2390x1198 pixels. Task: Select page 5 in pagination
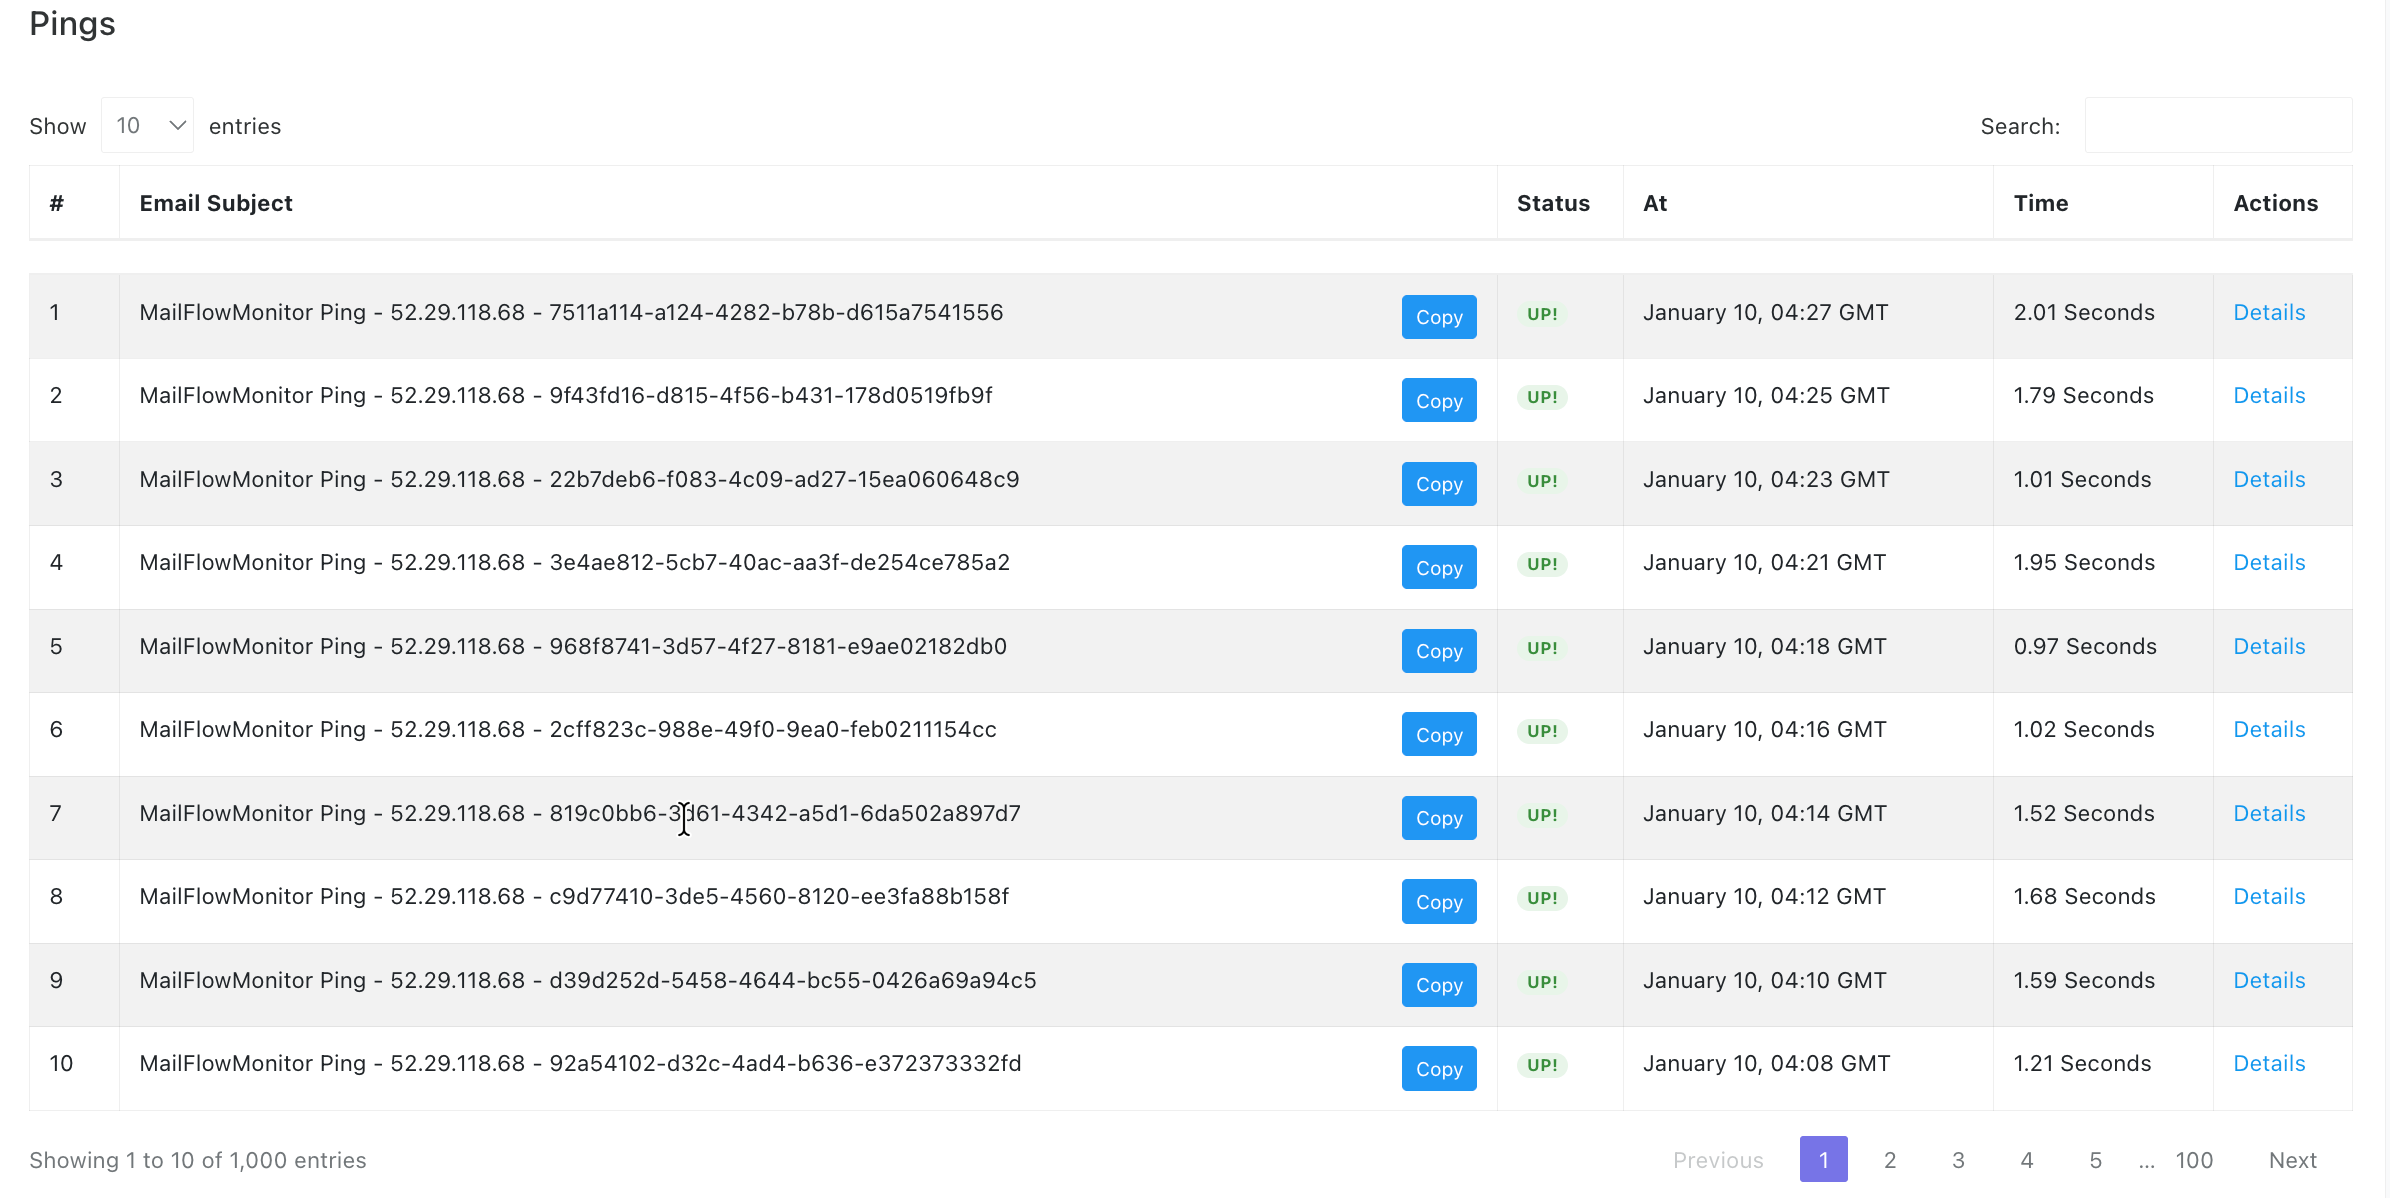[x=2095, y=1160]
